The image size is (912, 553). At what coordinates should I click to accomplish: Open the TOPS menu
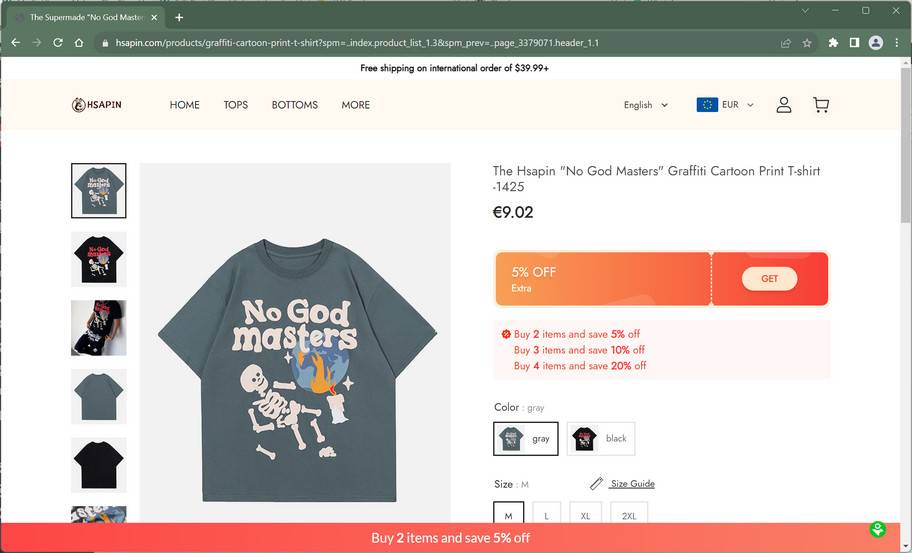point(236,105)
